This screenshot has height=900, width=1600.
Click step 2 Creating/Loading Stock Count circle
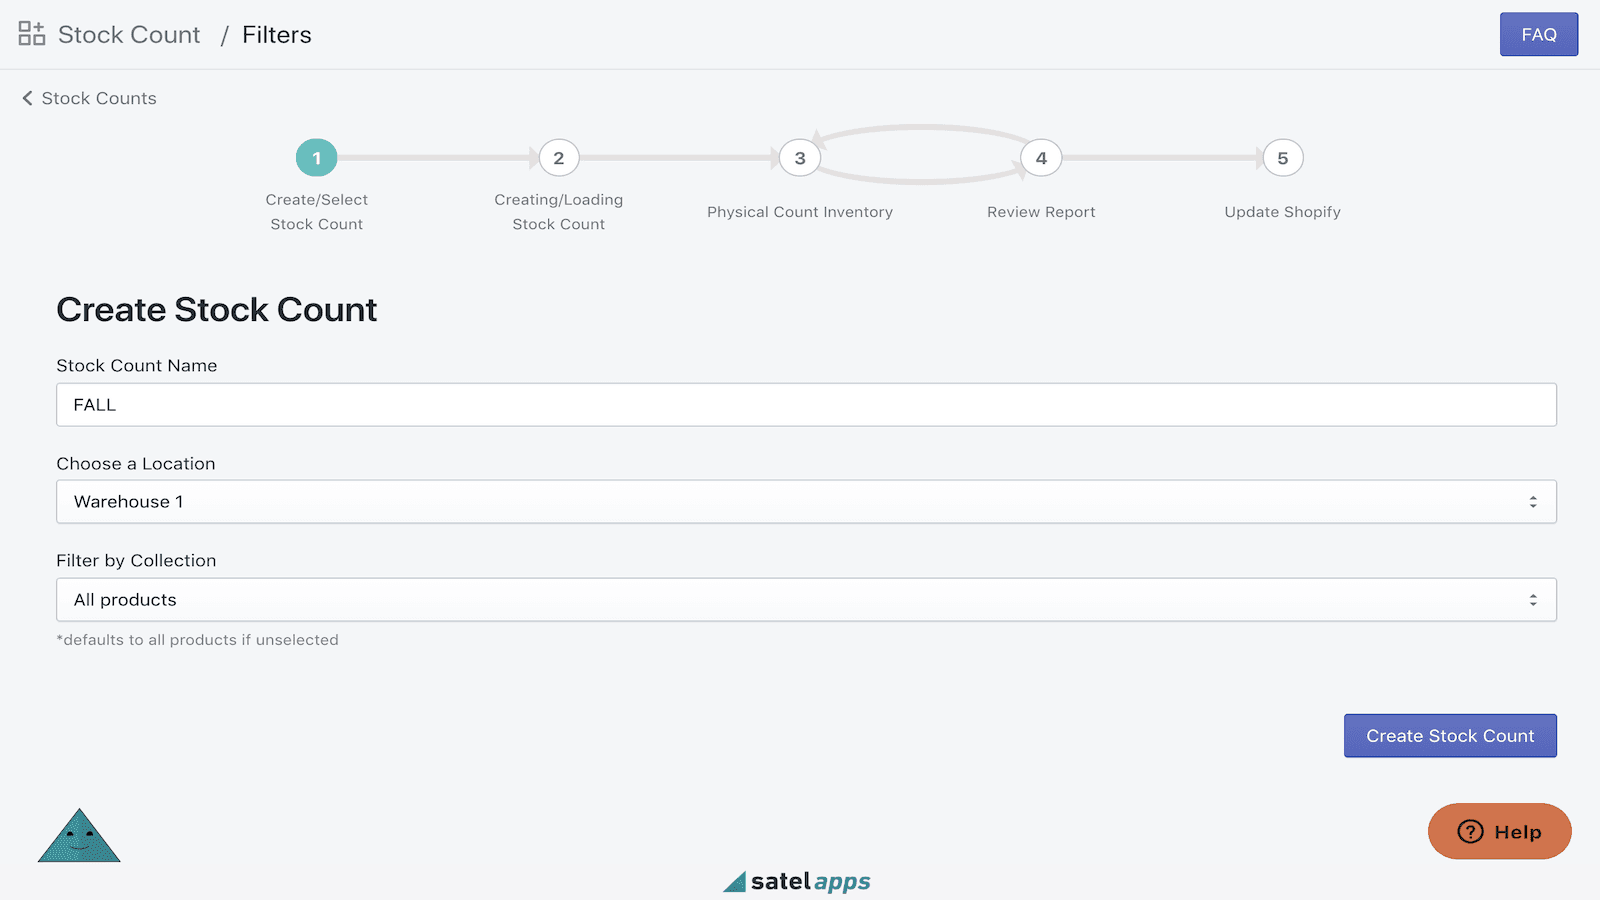(x=558, y=157)
